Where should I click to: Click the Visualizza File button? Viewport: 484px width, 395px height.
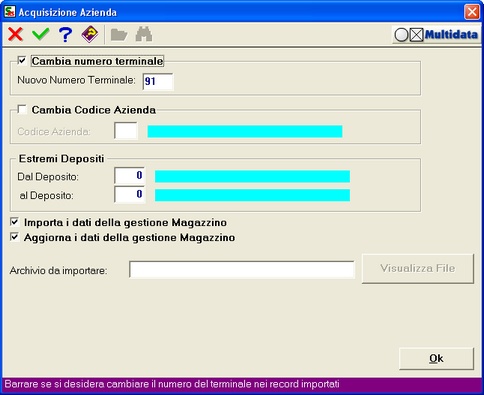point(418,269)
